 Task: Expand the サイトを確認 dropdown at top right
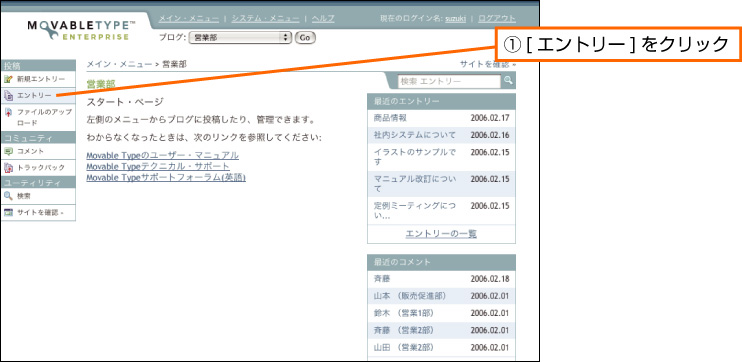487,64
